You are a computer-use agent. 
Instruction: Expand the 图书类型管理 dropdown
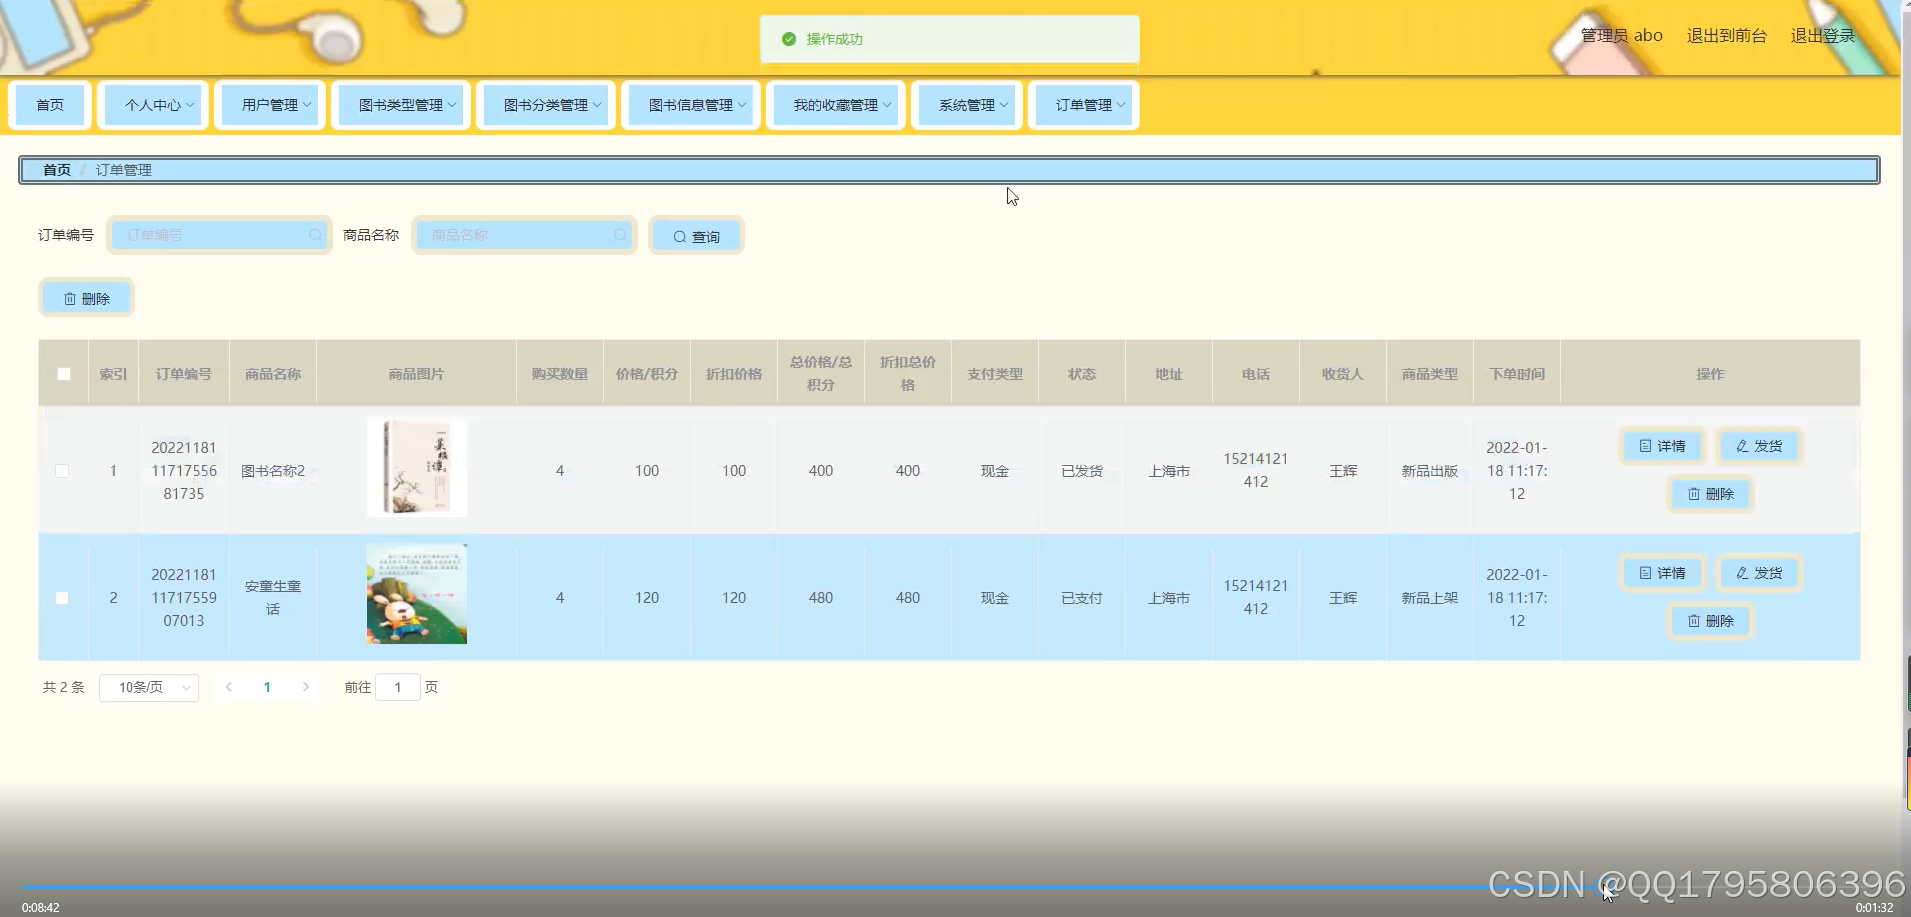tap(401, 104)
